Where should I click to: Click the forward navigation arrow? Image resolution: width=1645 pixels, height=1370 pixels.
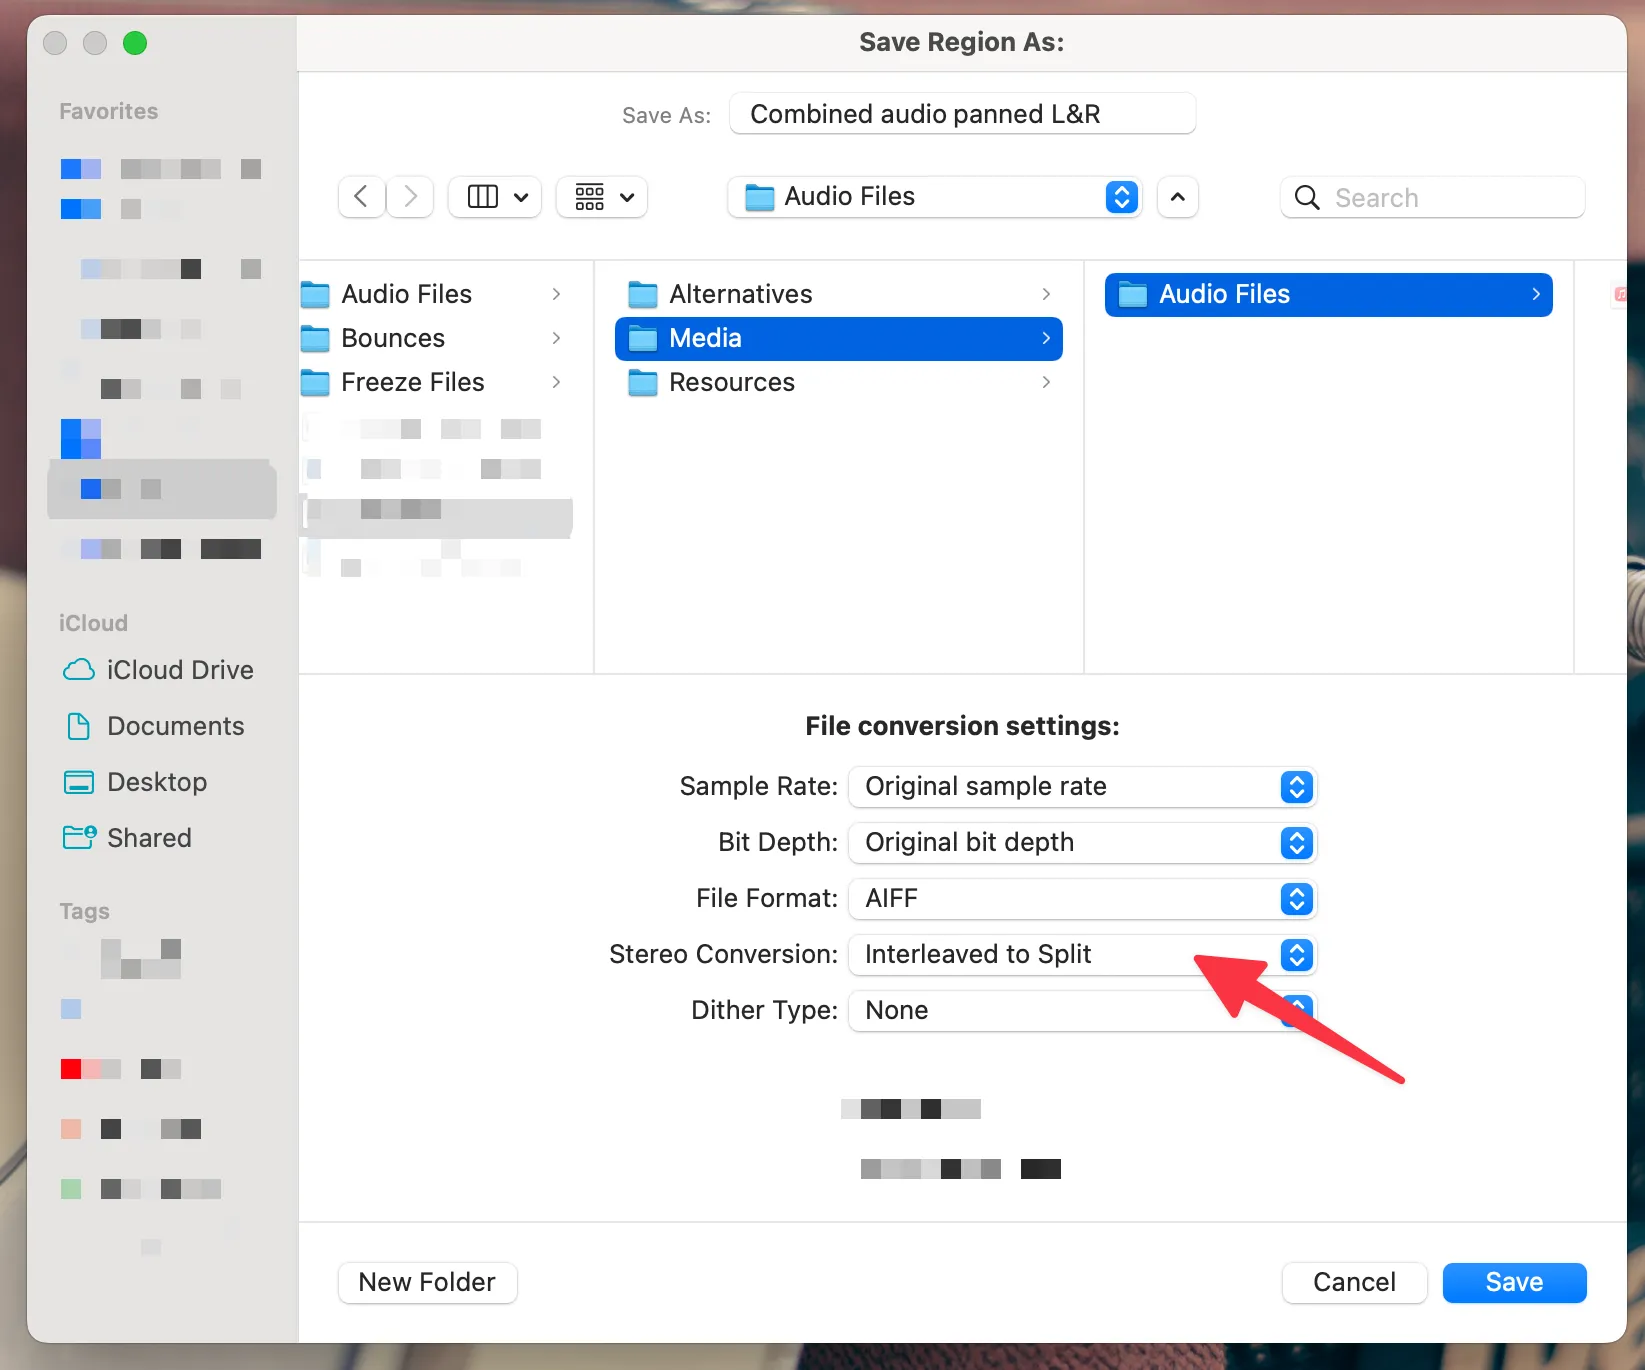410,197
